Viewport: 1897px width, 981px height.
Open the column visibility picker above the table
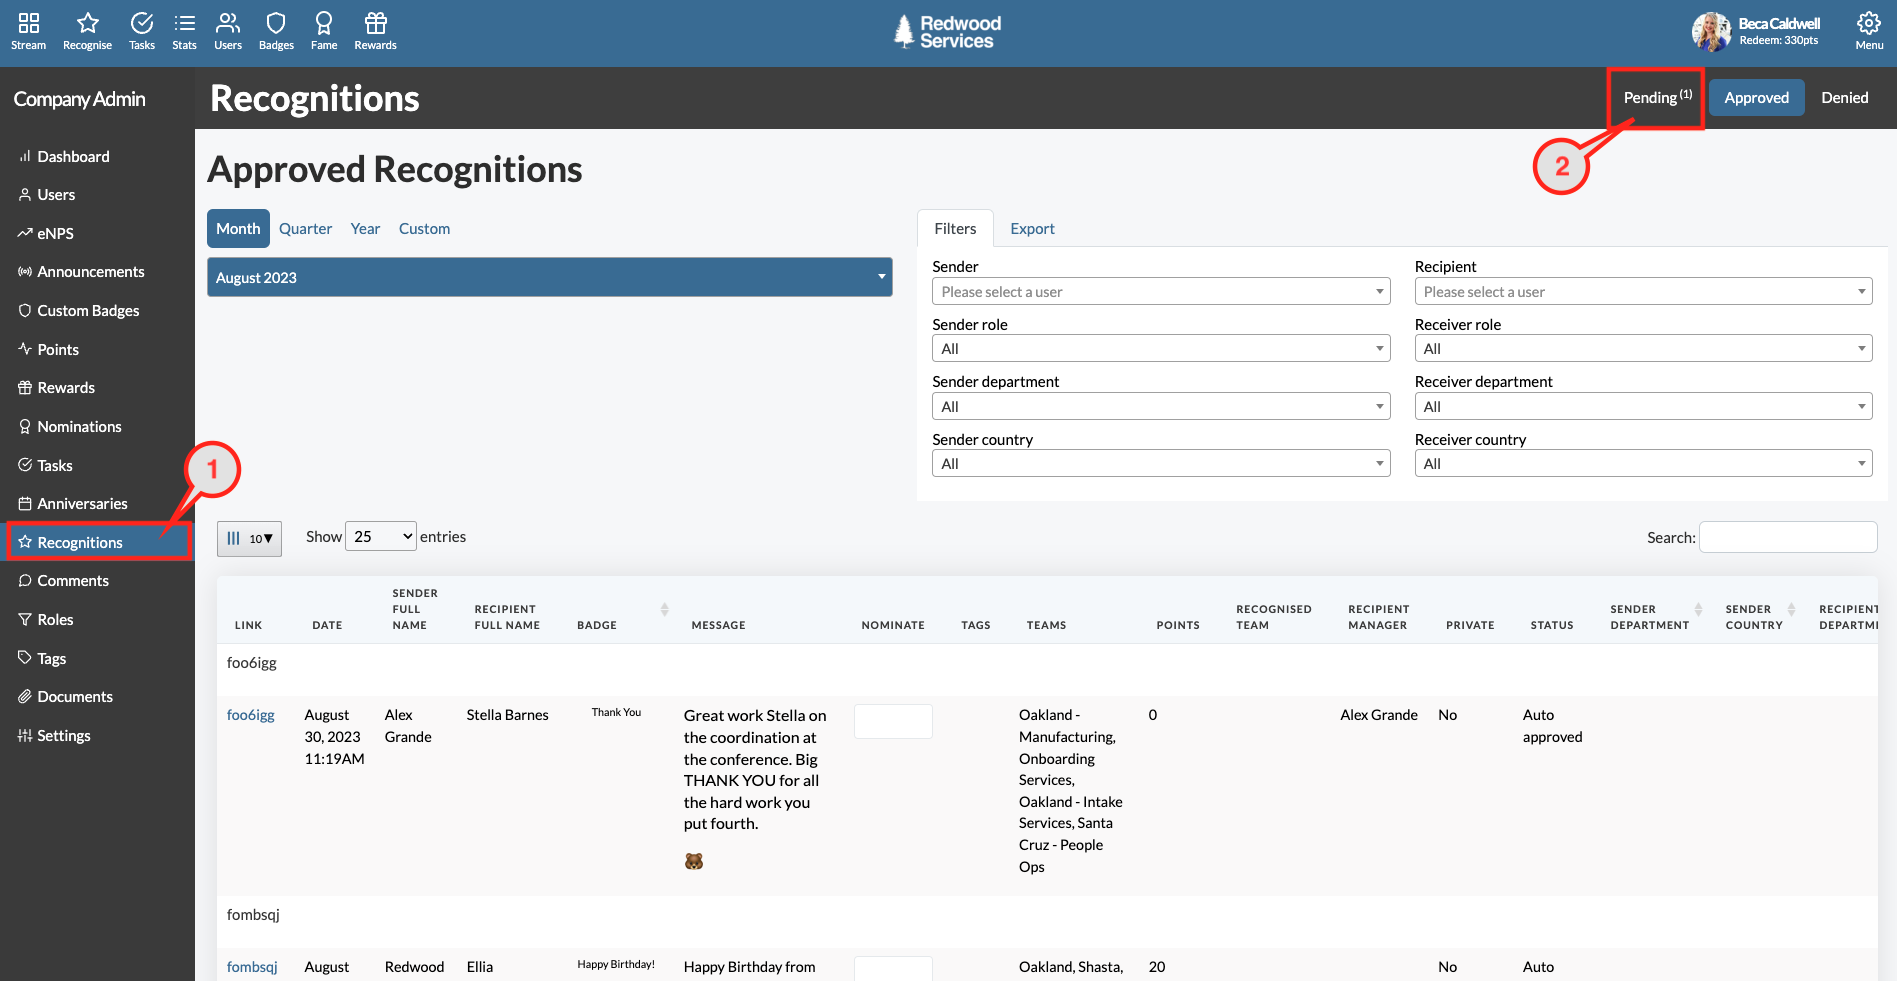pyautogui.click(x=249, y=538)
